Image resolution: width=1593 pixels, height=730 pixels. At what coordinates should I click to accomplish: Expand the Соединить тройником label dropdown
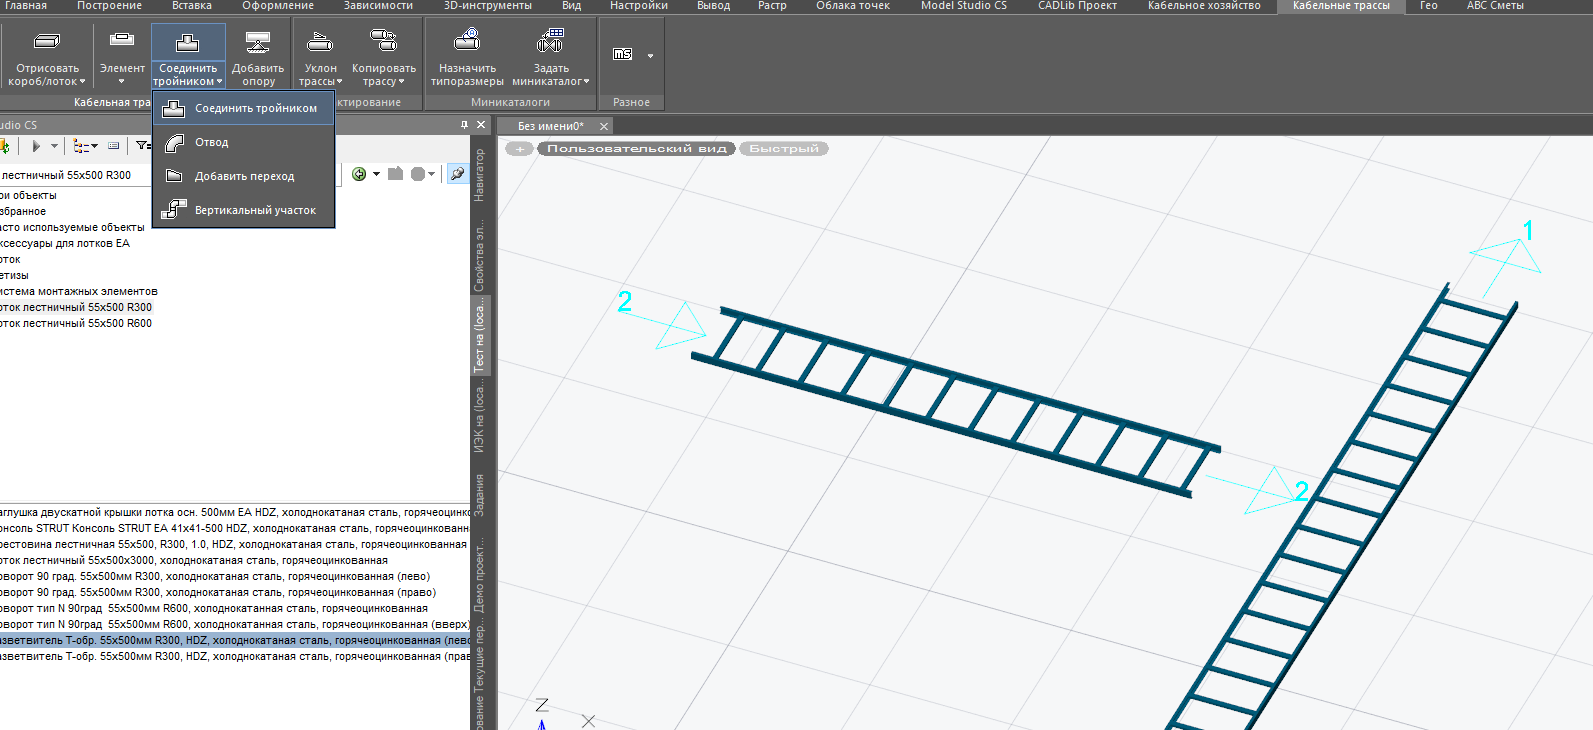pyautogui.click(x=188, y=75)
